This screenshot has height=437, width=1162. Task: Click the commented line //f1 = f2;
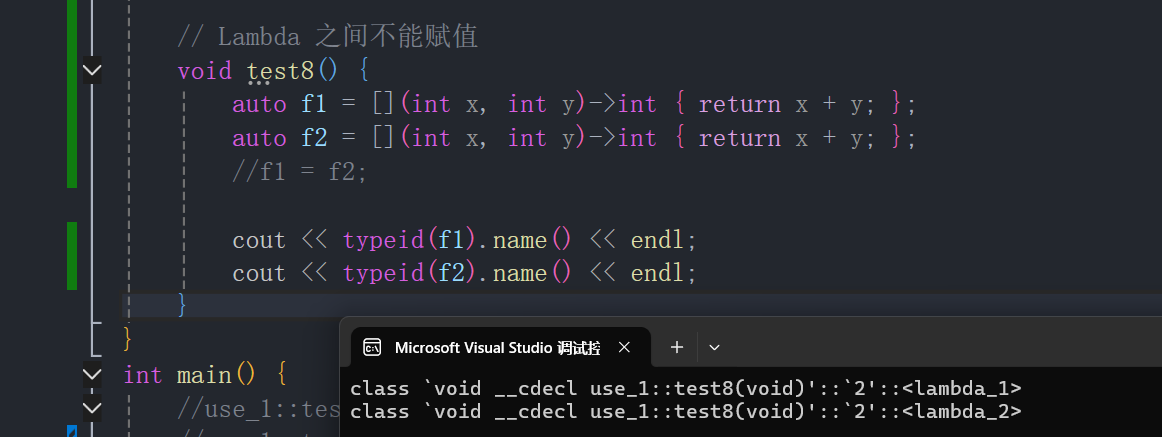[x=299, y=172]
